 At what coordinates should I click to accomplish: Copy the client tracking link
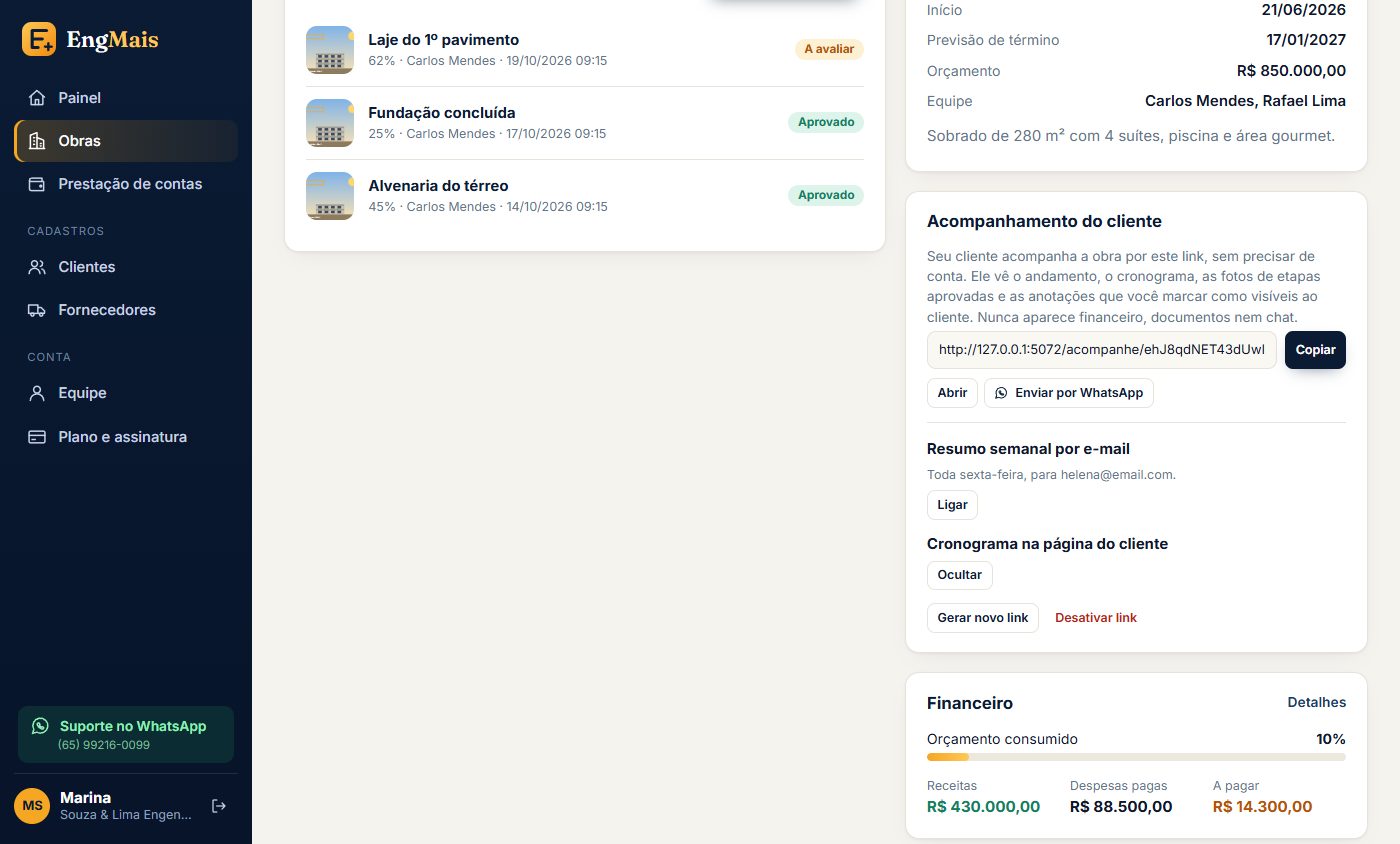1315,350
